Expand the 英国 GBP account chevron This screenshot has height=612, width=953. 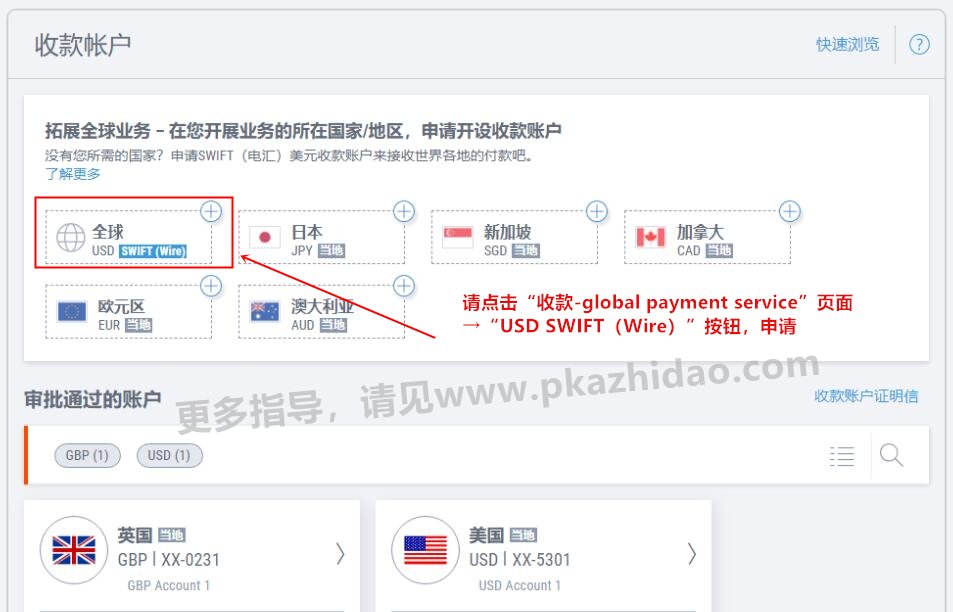tap(340, 554)
